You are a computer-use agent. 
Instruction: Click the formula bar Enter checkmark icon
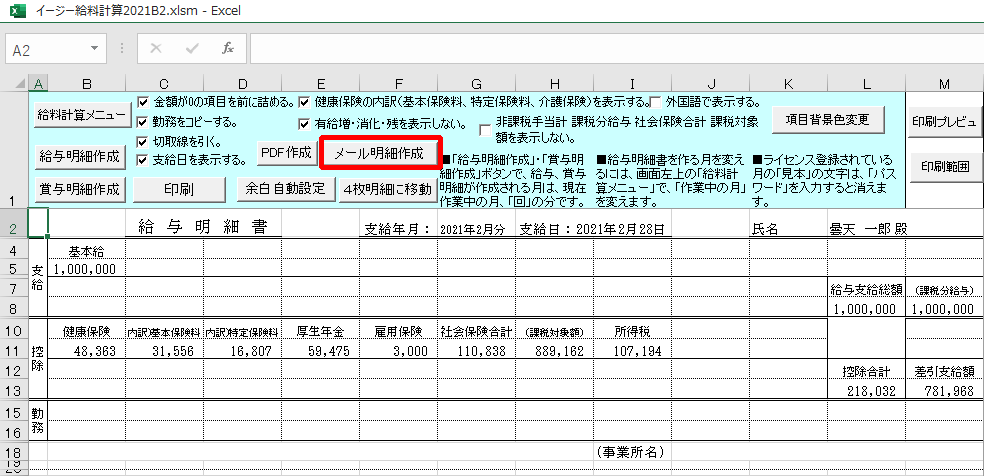pyautogui.click(x=191, y=48)
